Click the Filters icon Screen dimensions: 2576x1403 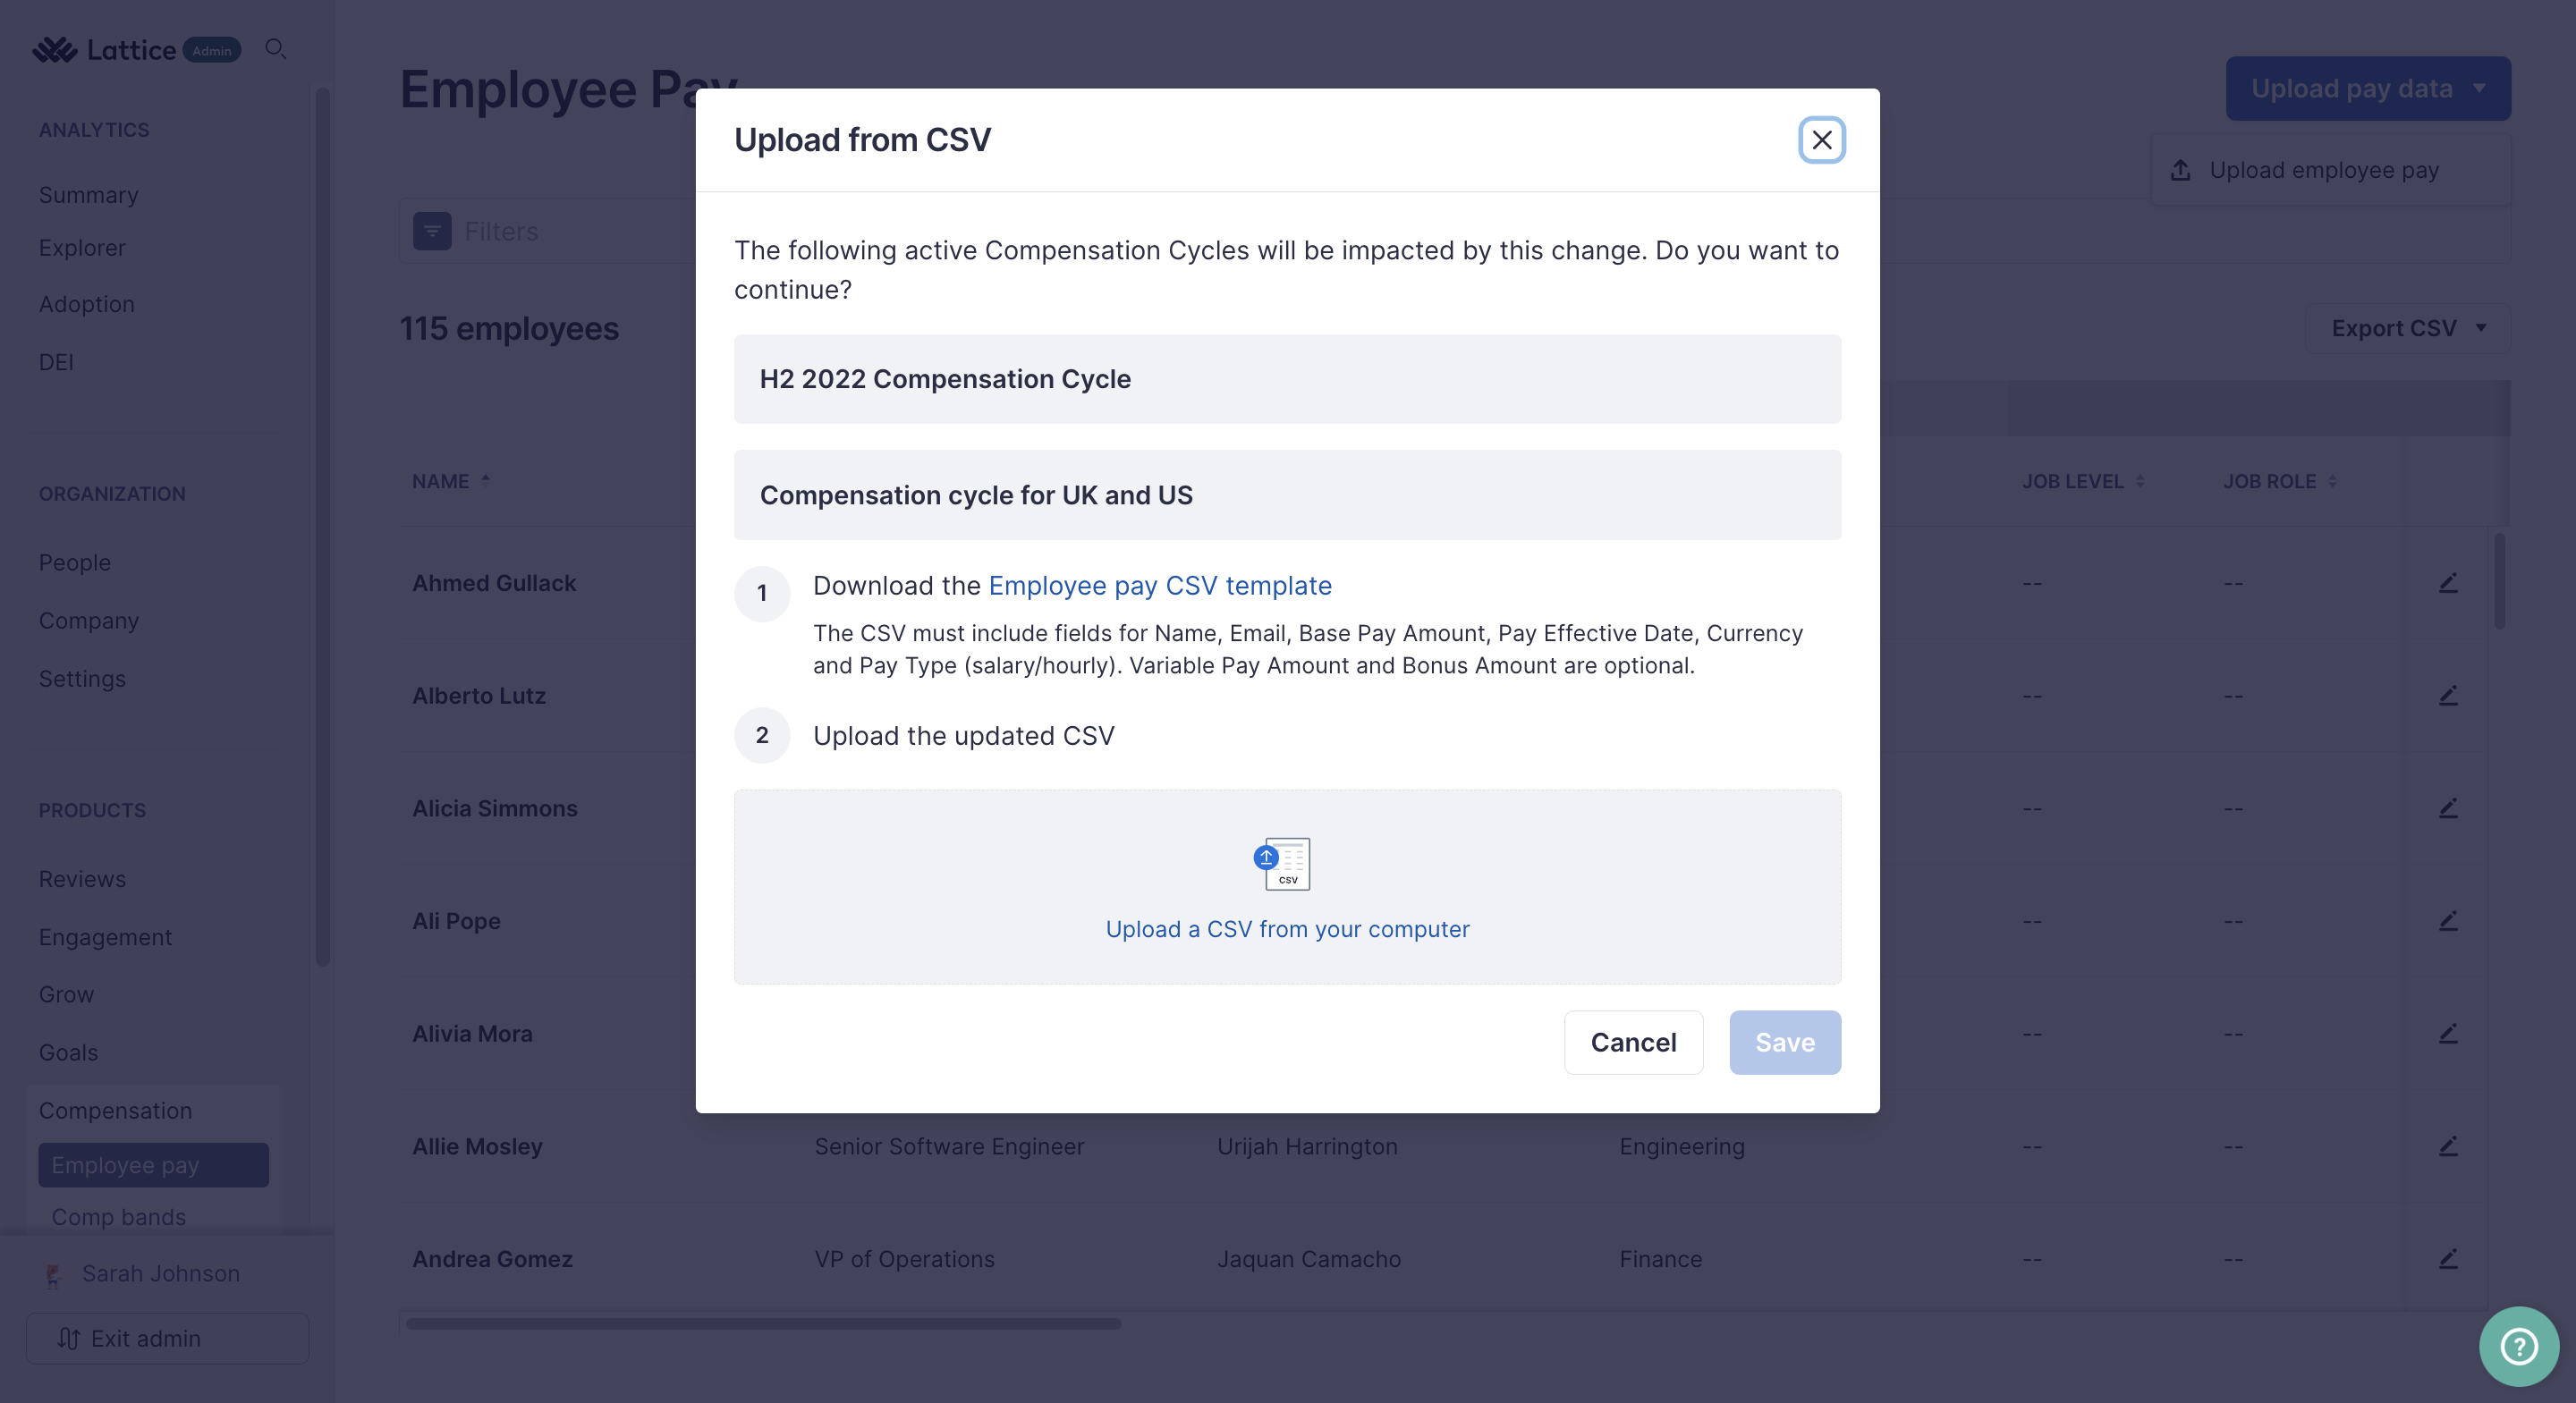(x=432, y=231)
